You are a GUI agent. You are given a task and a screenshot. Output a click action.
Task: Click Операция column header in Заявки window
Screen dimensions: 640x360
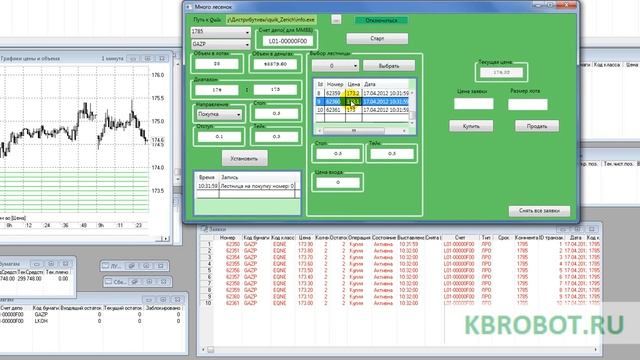[360, 238]
